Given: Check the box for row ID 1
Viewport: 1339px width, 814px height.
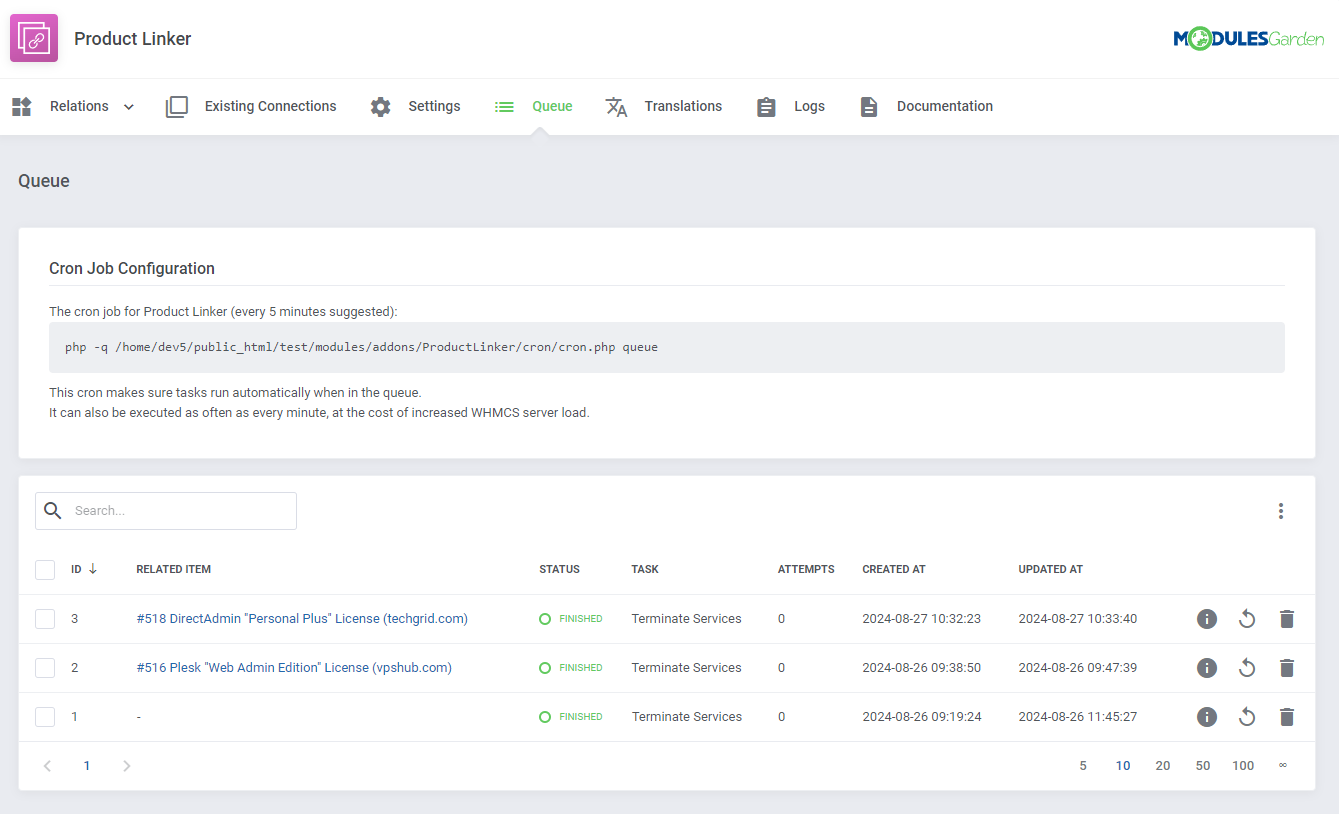Looking at the screenshot, I should click(x=45, y=717).
